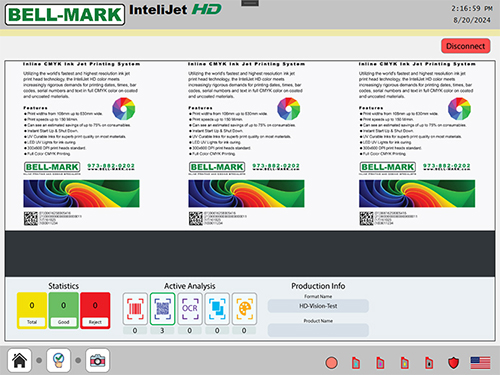Click the color analysis count value 0
This screenshot has width=500, height=375.
coord(244,331)
